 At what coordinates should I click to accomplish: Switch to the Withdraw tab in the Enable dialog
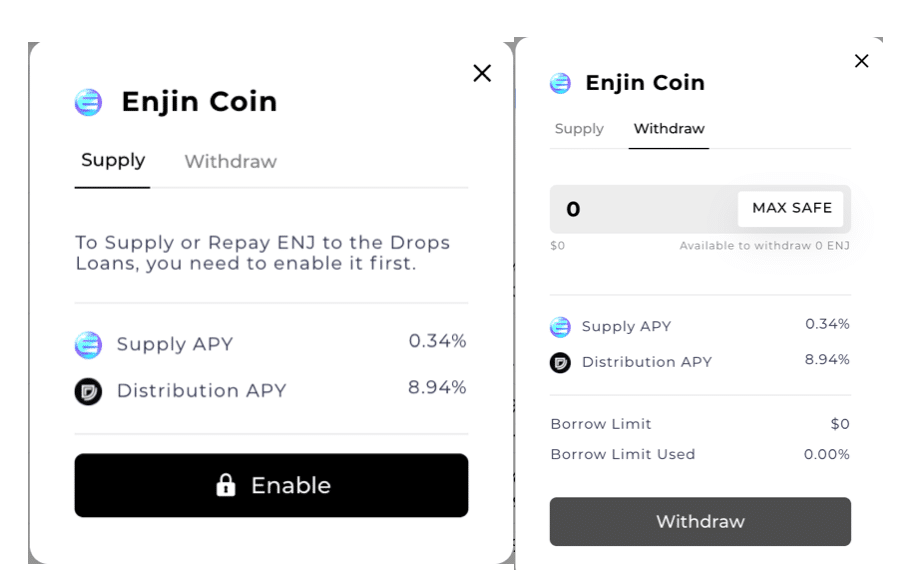[230, 162]
